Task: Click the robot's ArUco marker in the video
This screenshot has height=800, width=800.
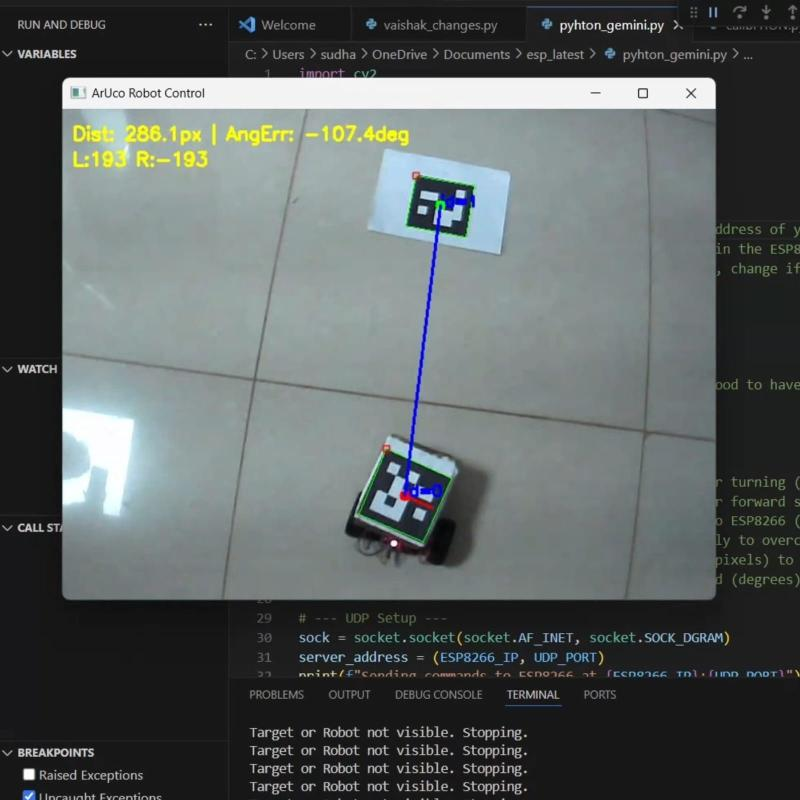Action: (405, 498)
